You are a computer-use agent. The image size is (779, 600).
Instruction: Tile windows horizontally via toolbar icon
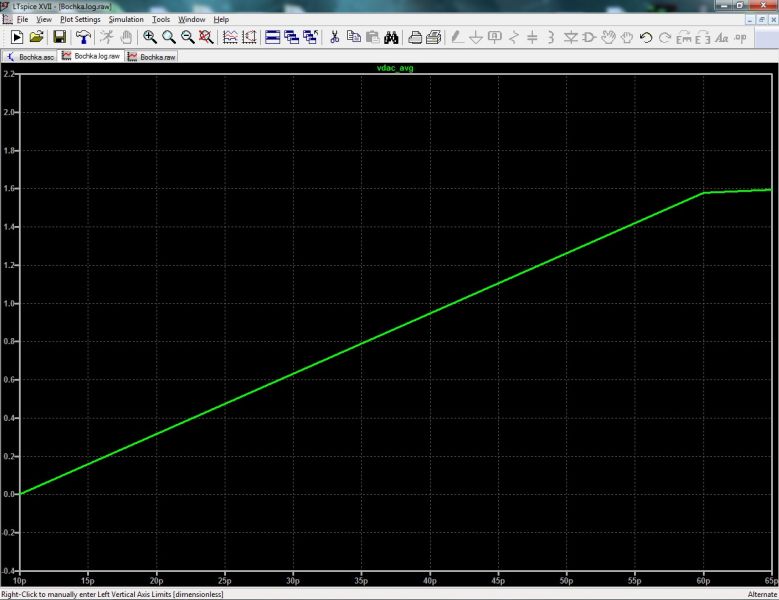click(272, 37)
